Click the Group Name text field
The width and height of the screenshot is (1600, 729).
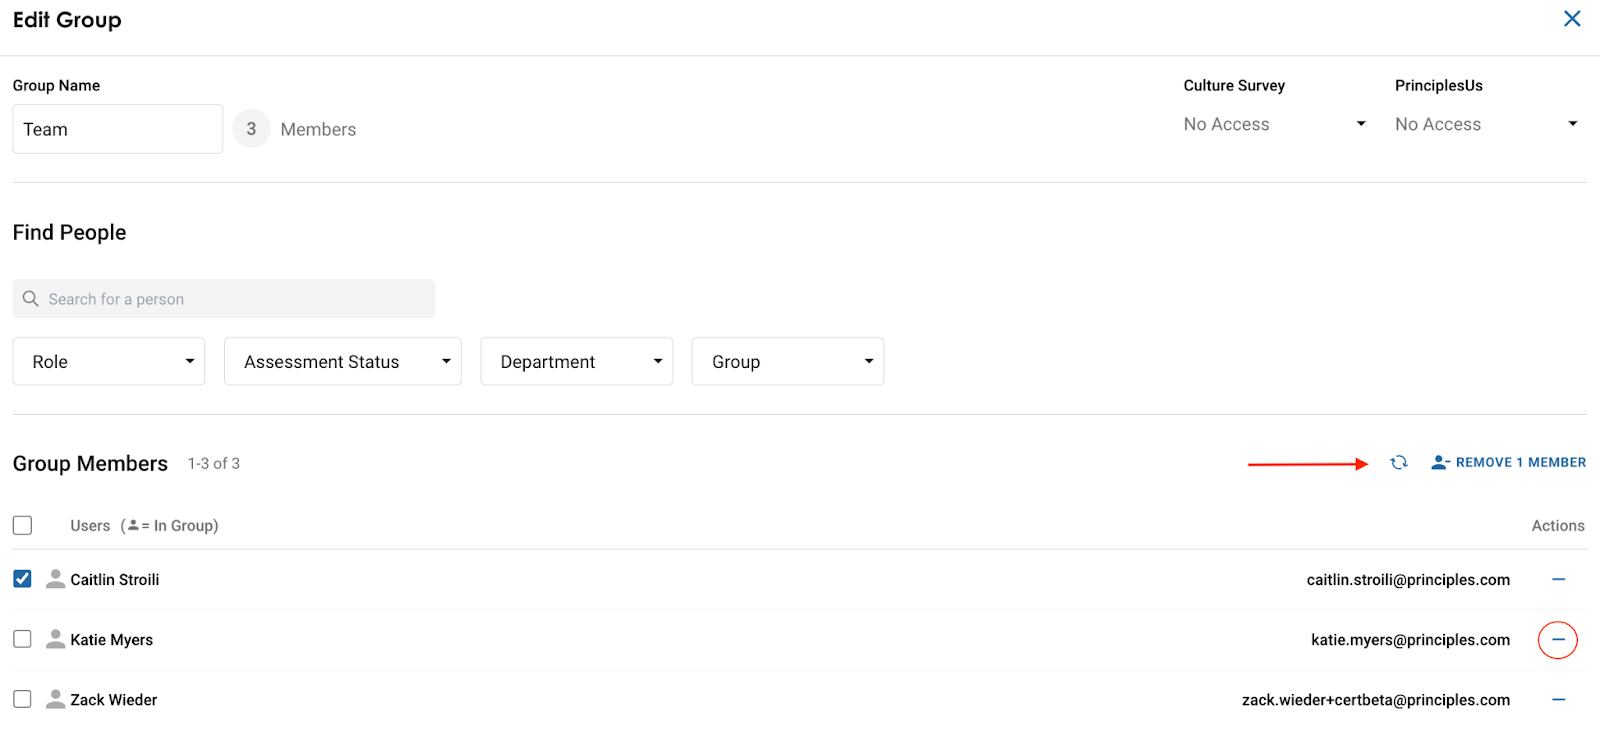click(x=117, y=129)
